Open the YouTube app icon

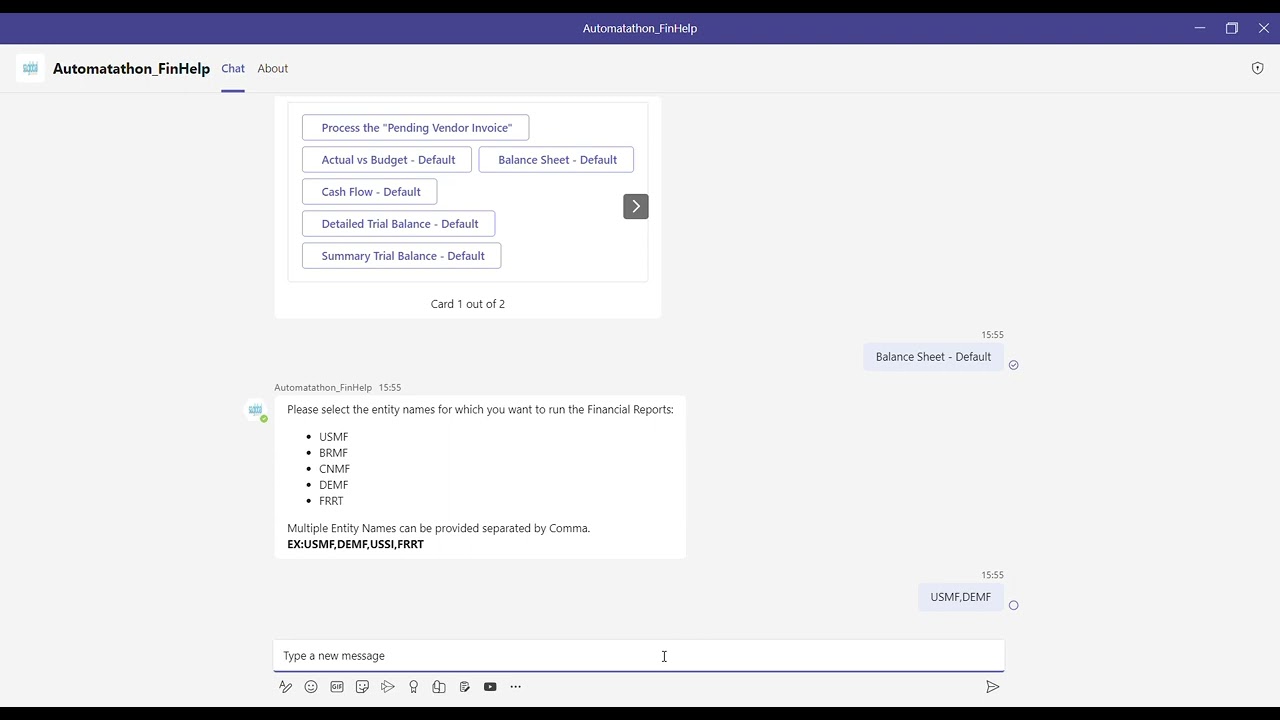pos(490,687)
